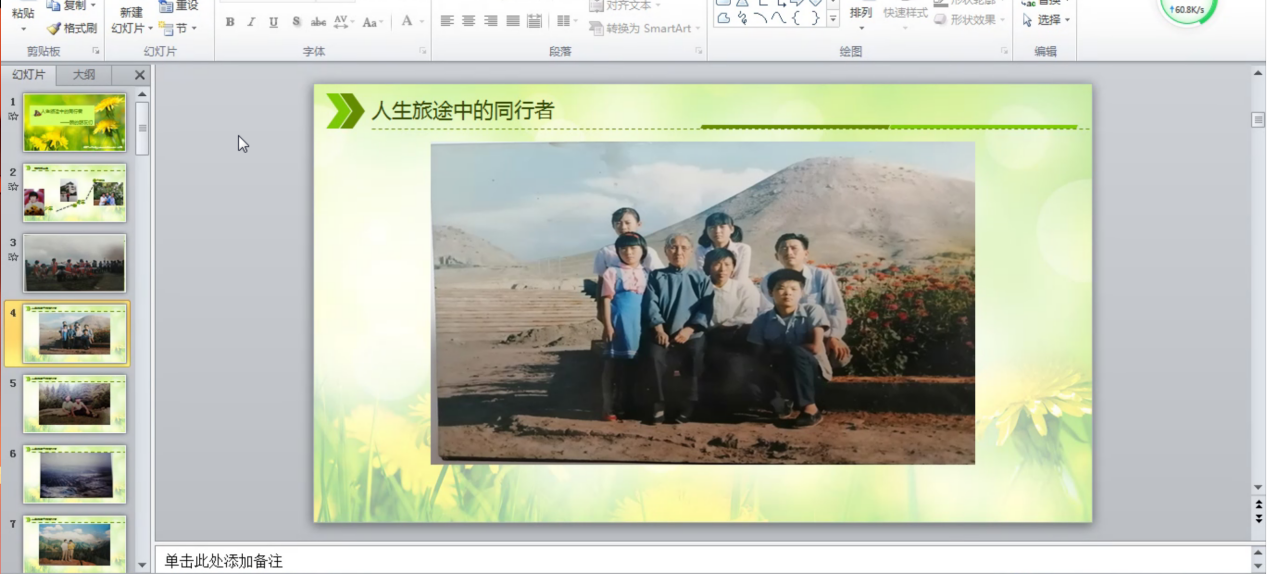This screenshot has width=1267, height=574.
Task: Underline the selected text
Action: [x=273, y=22]
